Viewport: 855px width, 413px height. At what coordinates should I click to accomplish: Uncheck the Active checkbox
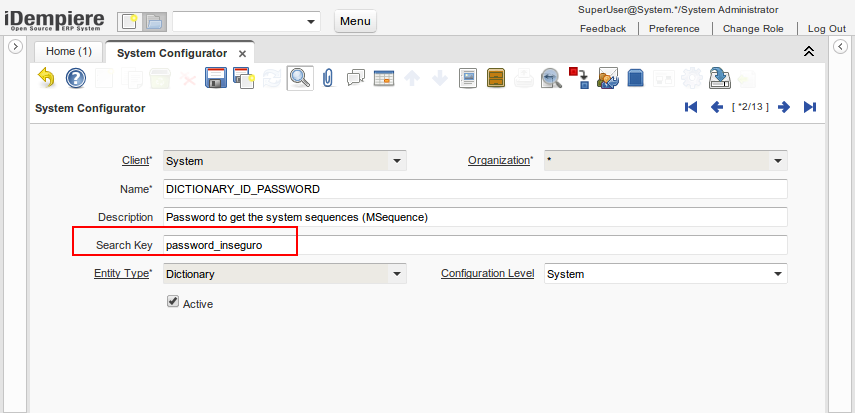tap(173, 302)
